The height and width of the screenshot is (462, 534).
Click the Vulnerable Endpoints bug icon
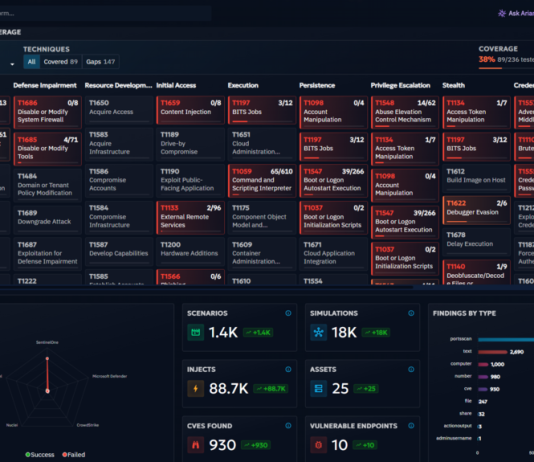[318, 445]
